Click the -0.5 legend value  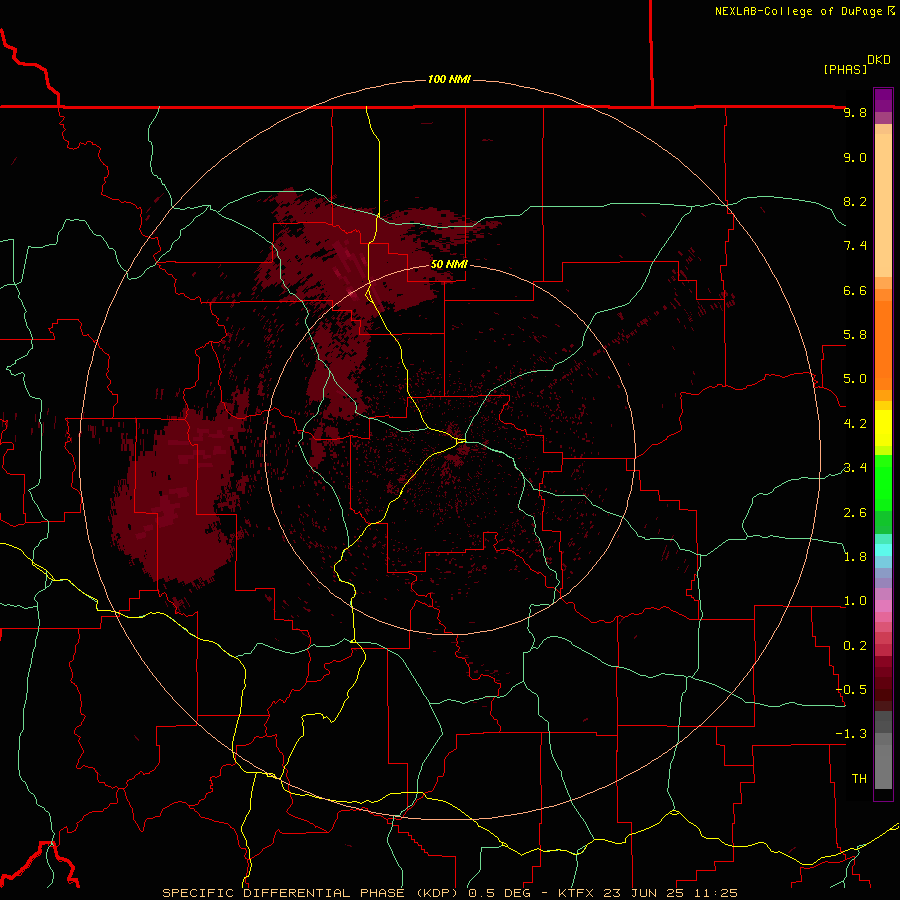tap(851, 690)
